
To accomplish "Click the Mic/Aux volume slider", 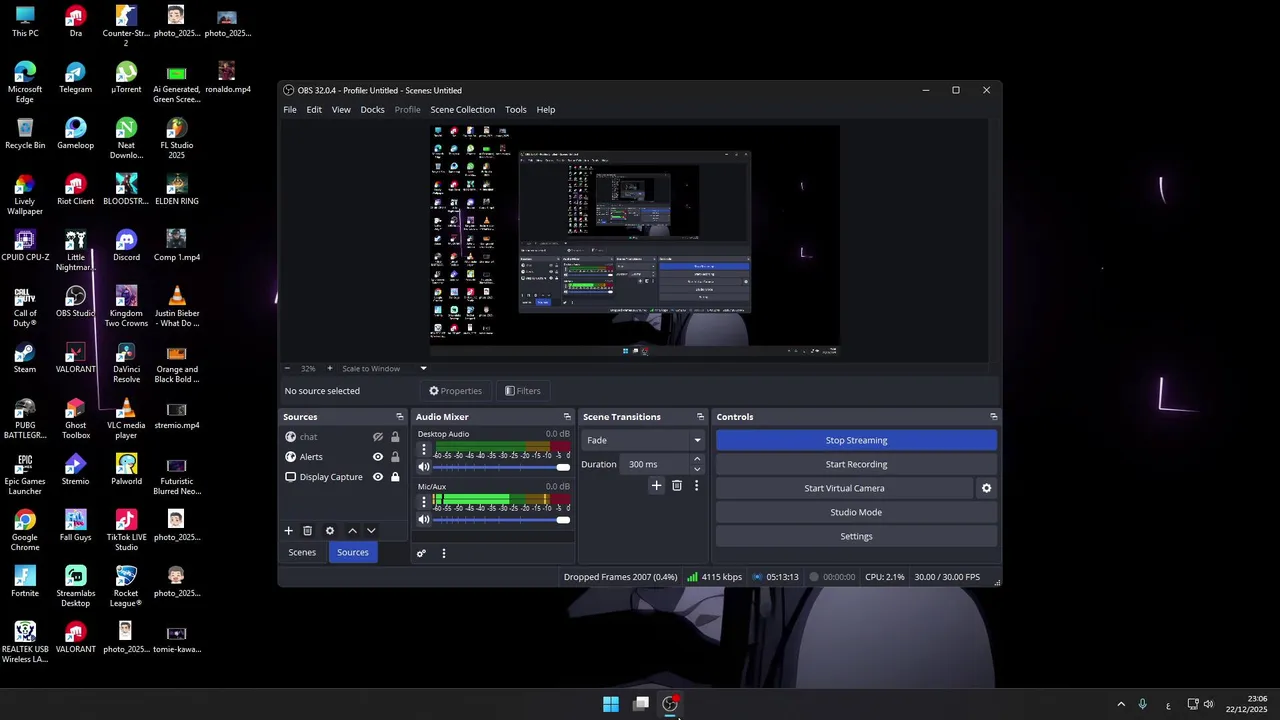I will [502, 519].
